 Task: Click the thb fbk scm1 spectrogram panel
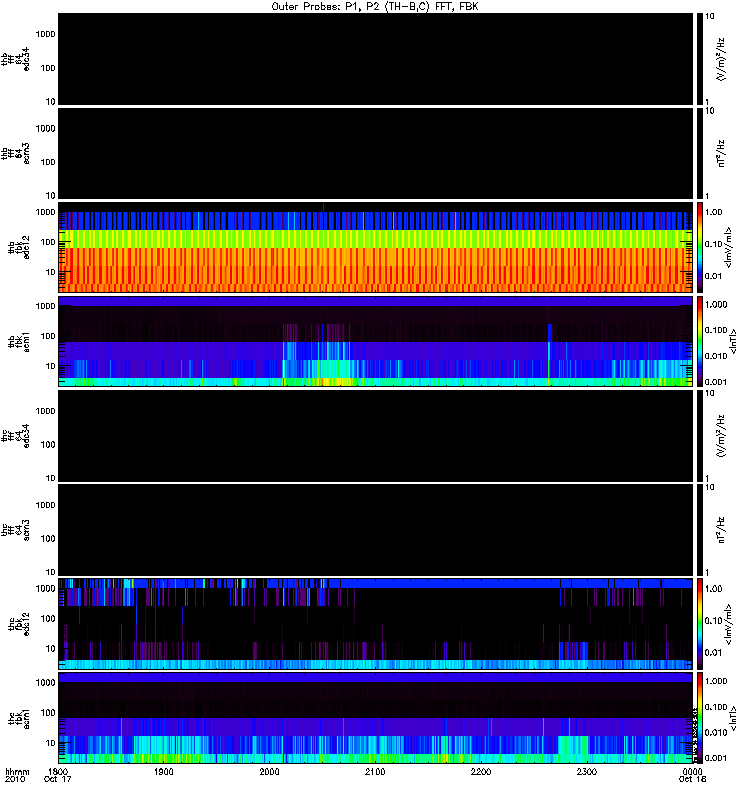point(375,341)
